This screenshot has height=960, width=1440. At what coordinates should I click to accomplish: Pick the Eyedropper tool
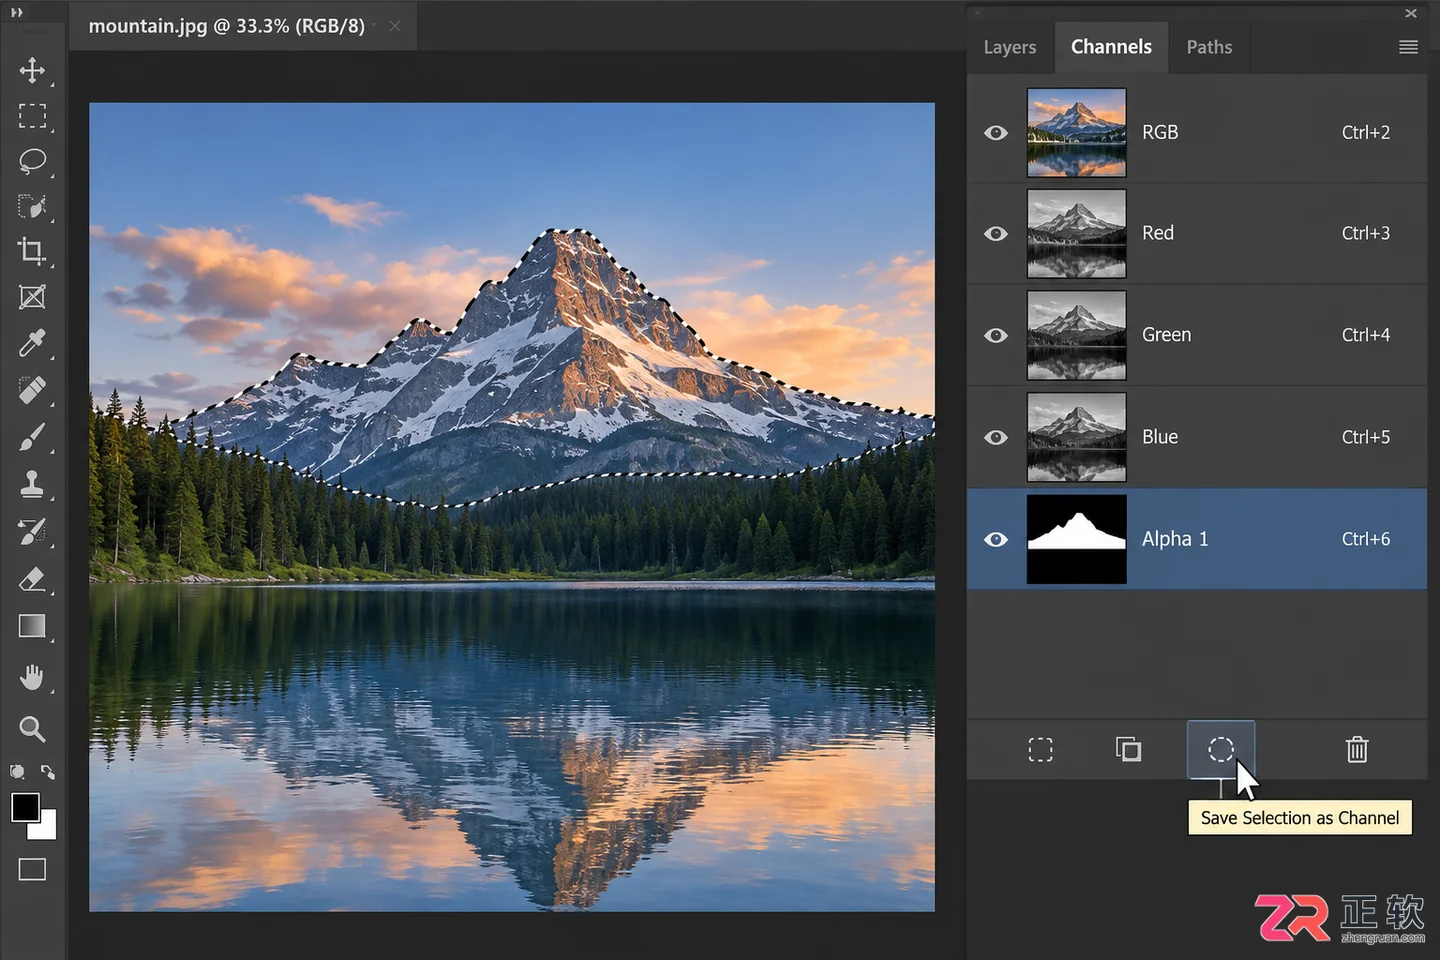(x=32, y=344)
